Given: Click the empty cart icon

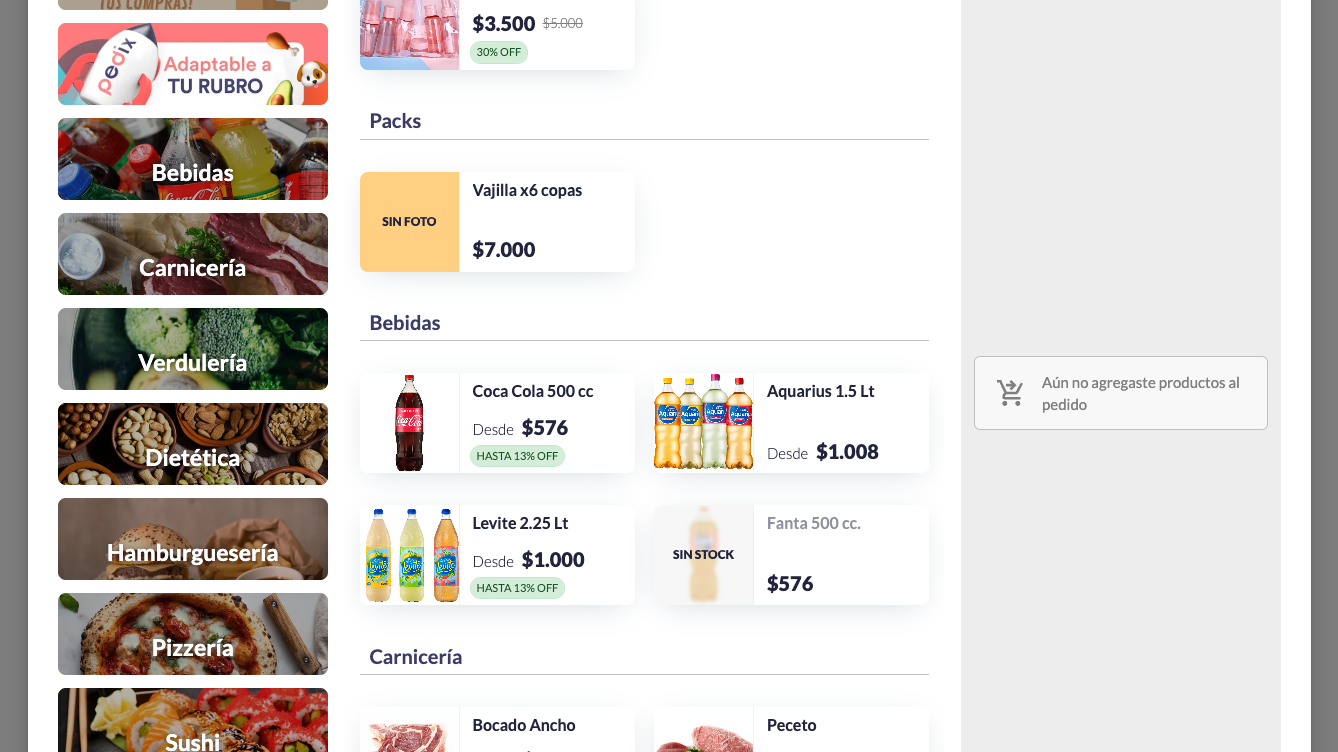Looking at the screenshot, I should [x=1011, y=393].
